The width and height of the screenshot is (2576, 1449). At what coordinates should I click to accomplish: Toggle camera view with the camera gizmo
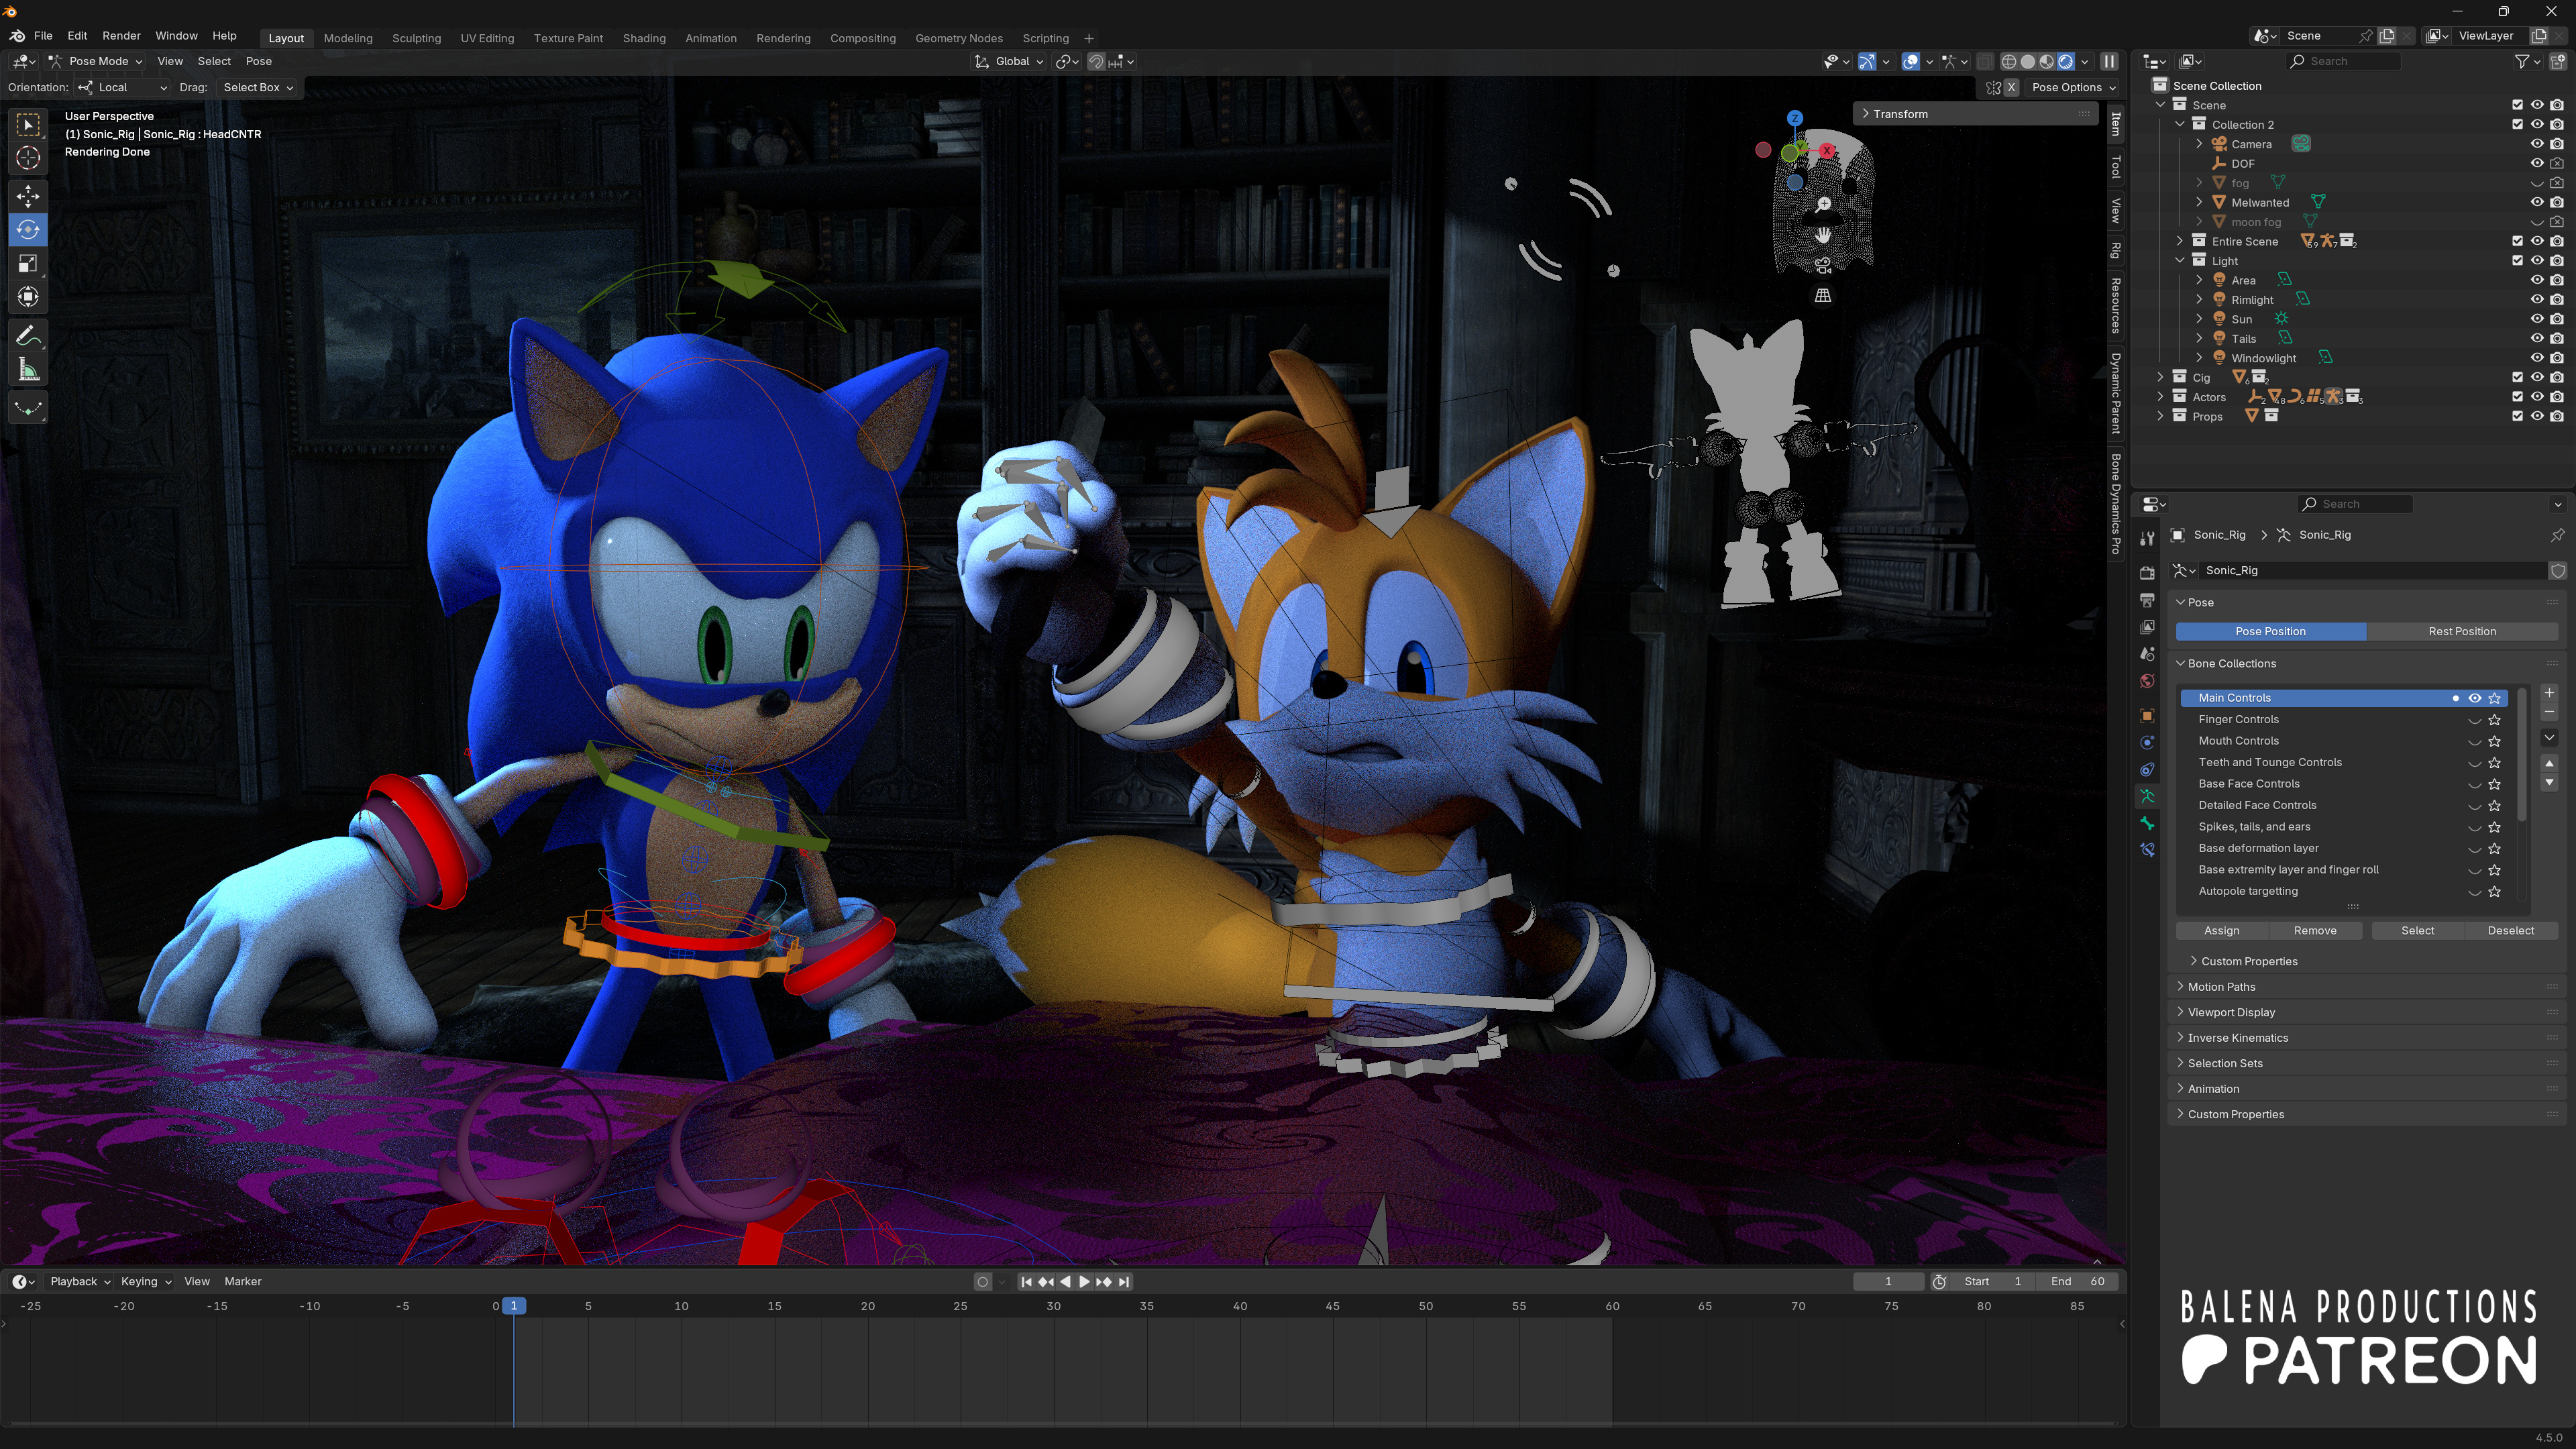click(1823, 265)
